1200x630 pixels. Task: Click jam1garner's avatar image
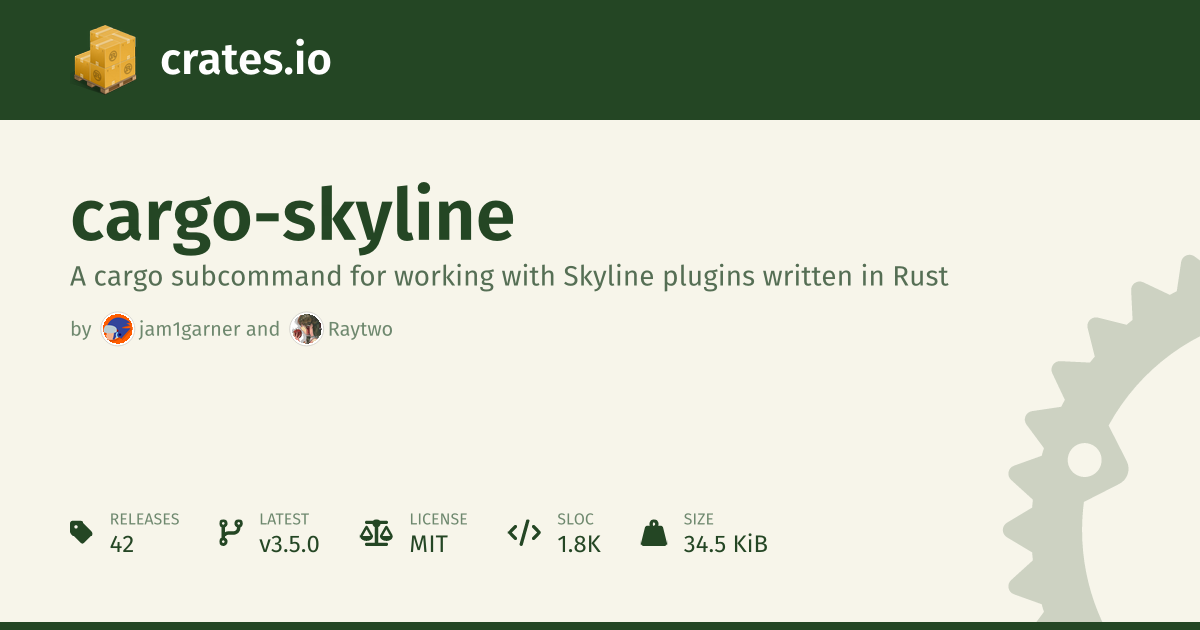(x=118, y=329)
